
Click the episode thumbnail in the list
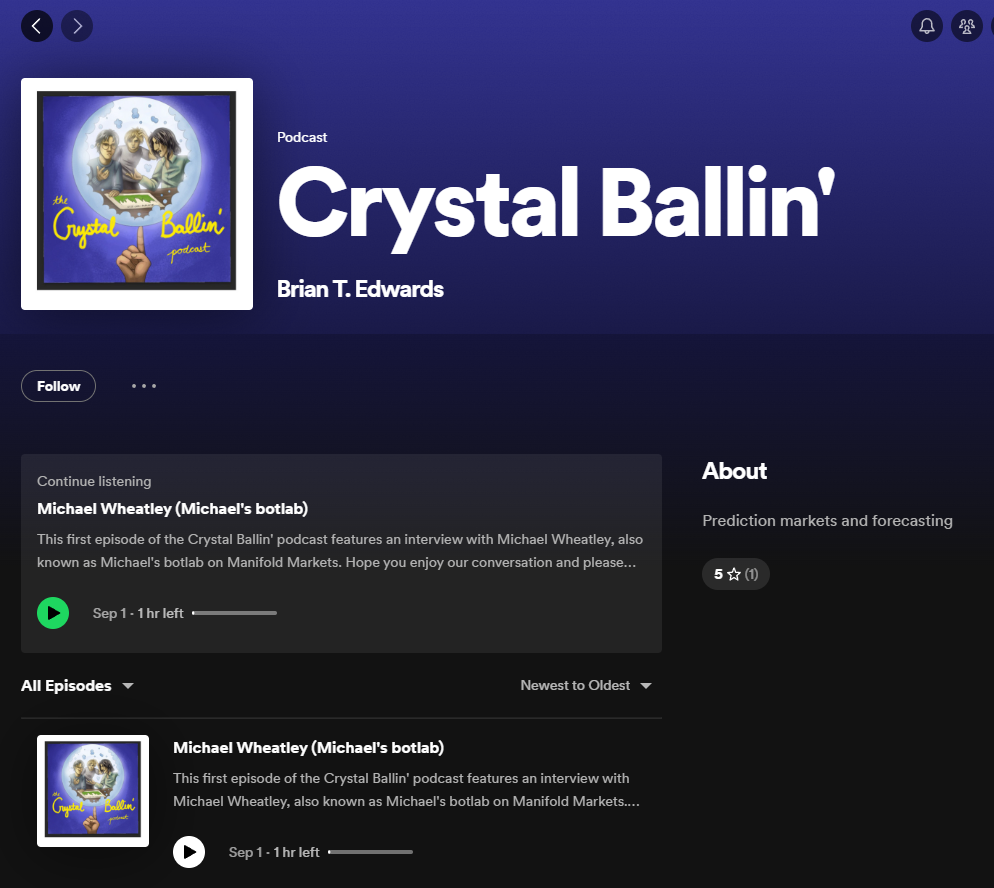click(93, 791)
